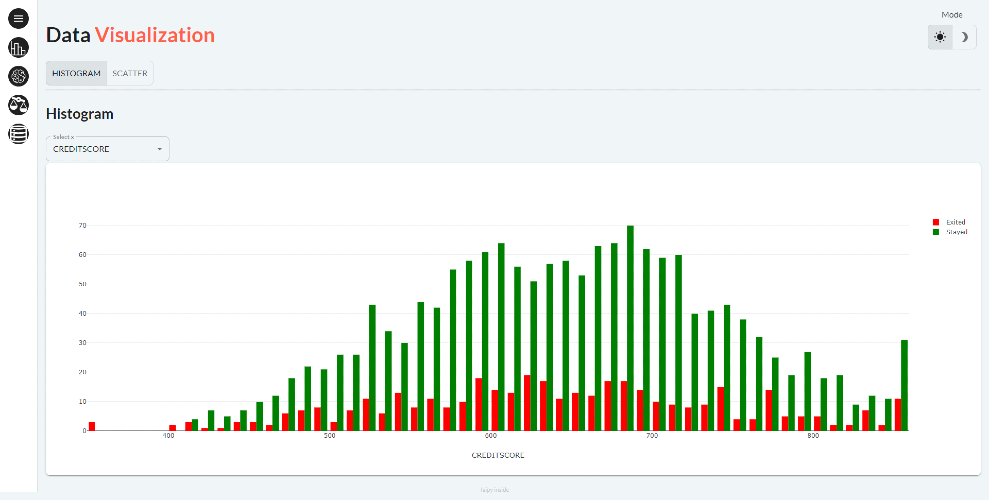The width and height of the screenshot is (989, 500).
Task: Click the rightmost green bar in the chart
Action: 904,385
